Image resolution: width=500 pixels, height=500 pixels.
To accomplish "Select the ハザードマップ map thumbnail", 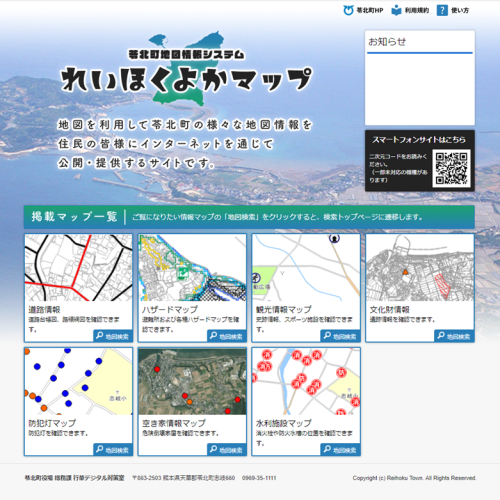I will tap(192, 268).
